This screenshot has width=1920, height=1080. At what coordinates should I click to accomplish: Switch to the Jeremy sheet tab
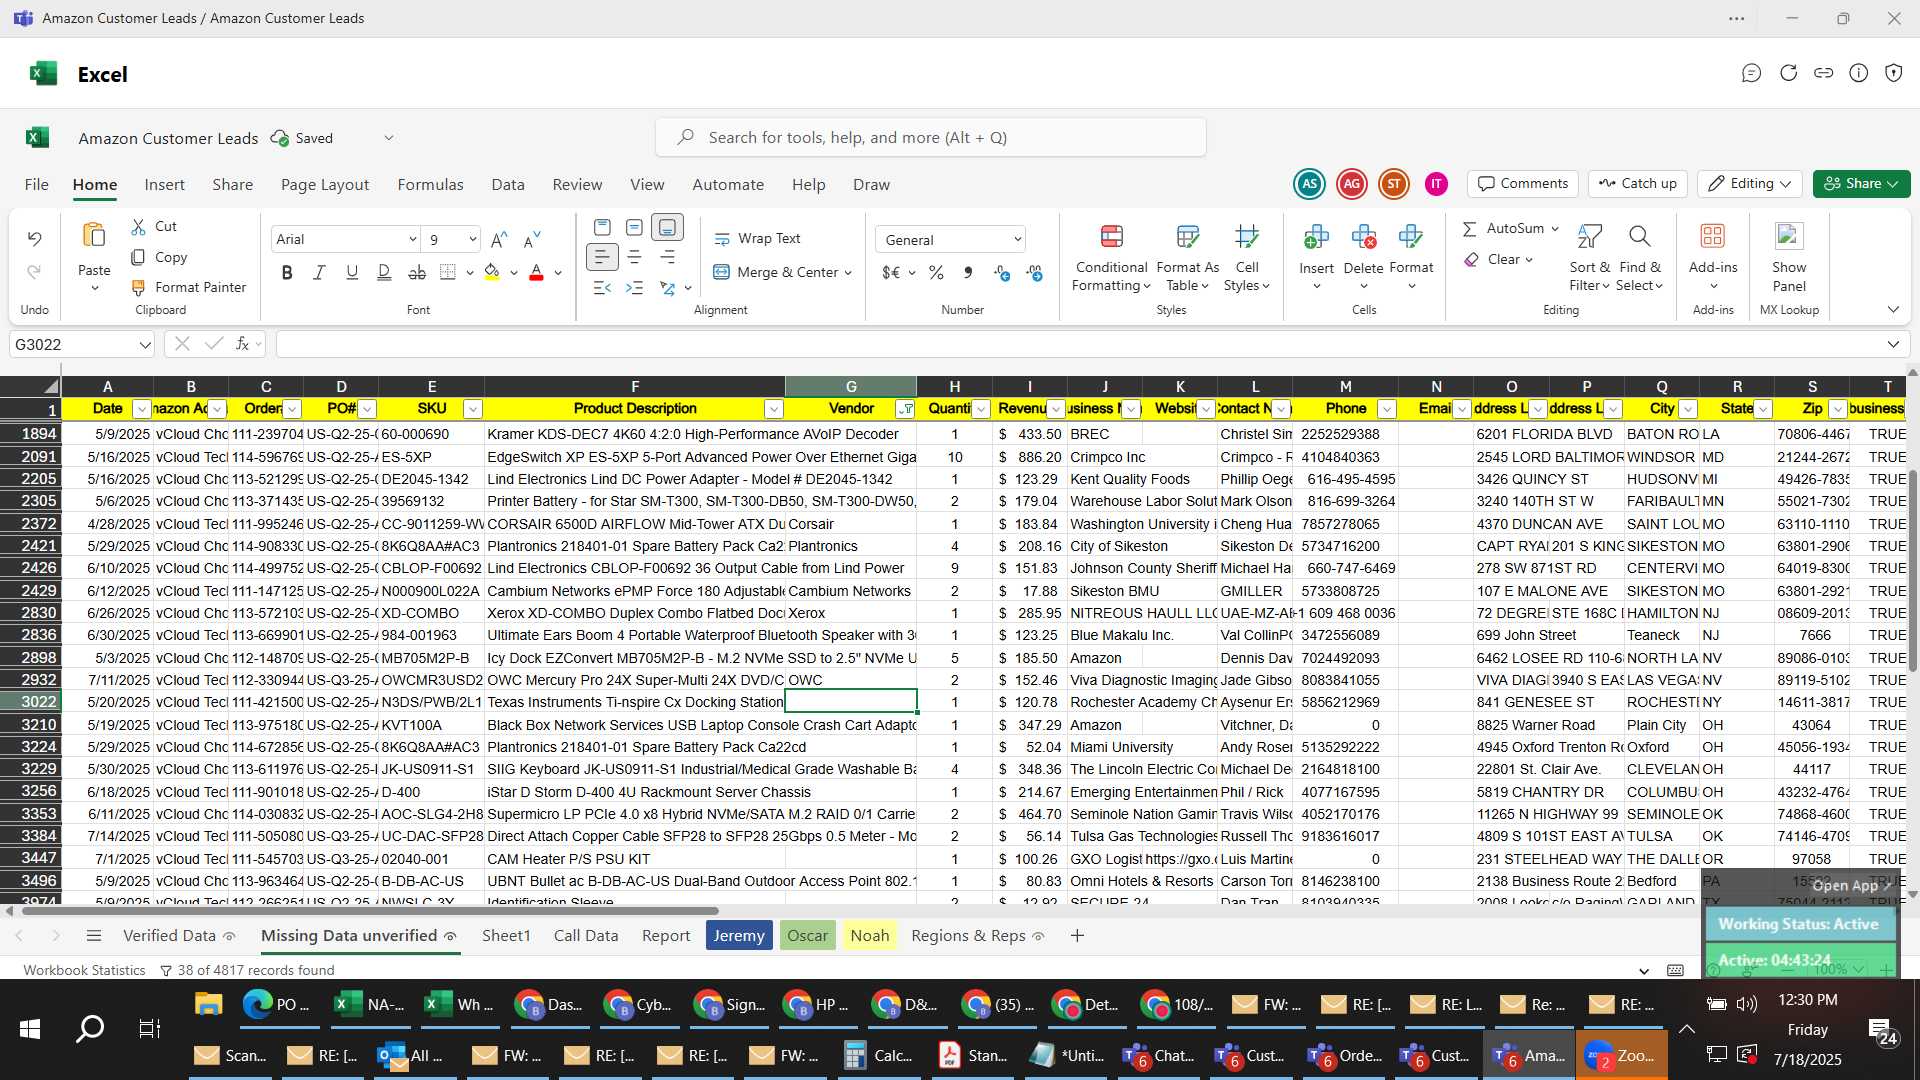[x=739, y=936]
